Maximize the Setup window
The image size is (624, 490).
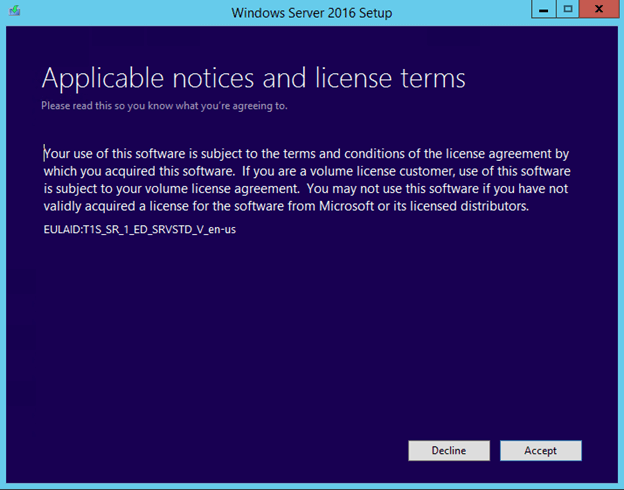567,9
